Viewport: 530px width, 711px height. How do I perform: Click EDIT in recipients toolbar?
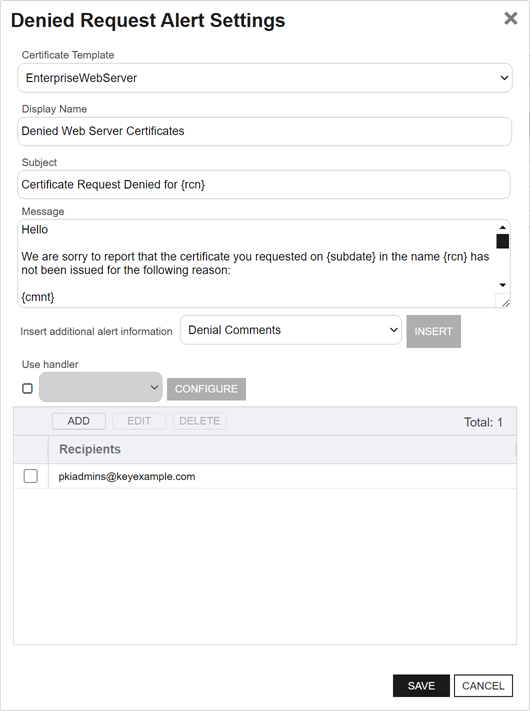pyautogui.click(x=139, y=421)
